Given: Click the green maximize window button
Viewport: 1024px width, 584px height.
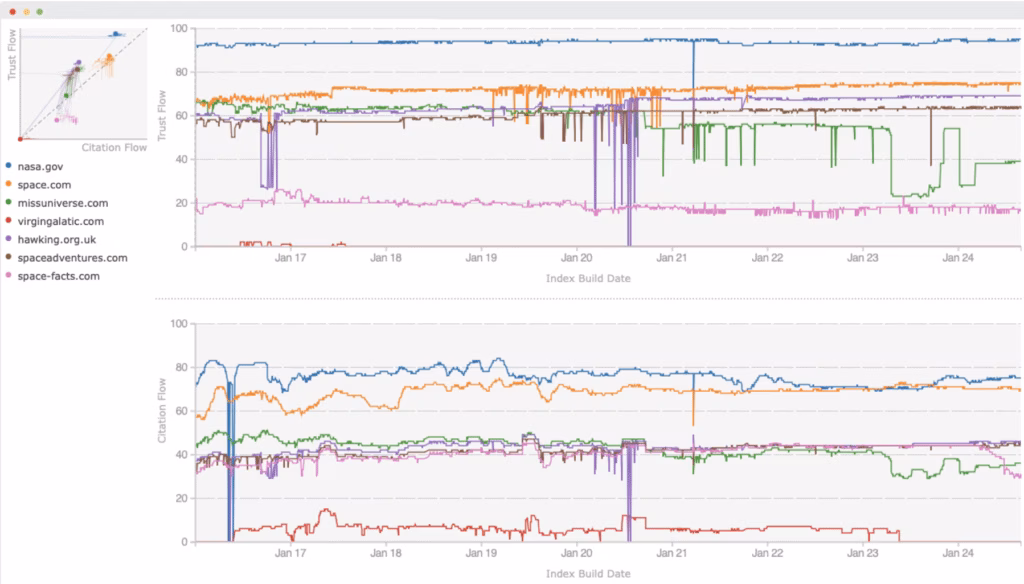Looking at the screenshot, I should 39,11.
